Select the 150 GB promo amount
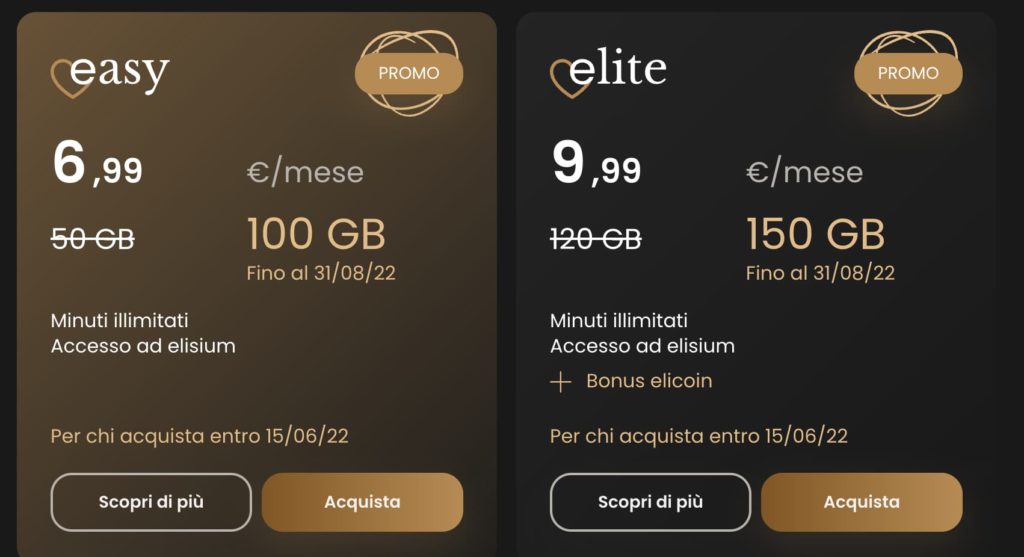The width and height of the screenshot is (1024, 557). 815,234
